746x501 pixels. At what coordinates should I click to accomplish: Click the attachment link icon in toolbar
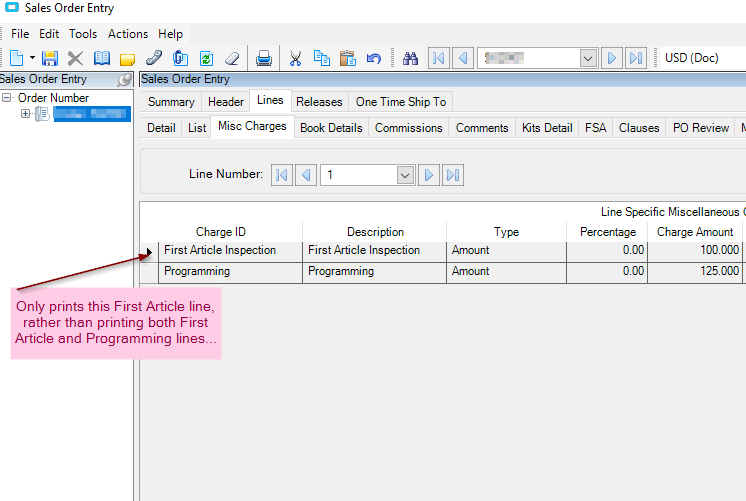154,58
